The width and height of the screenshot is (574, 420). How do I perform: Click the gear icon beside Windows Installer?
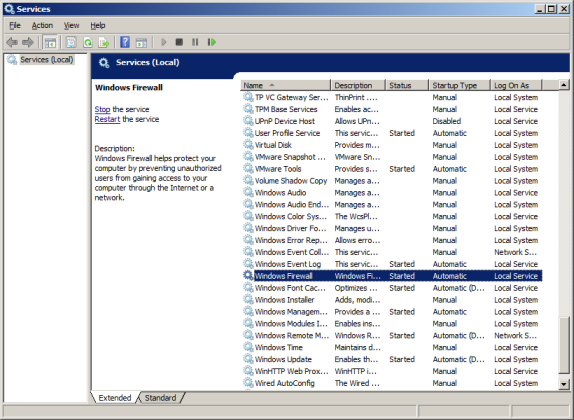click(x=248, y=299)
